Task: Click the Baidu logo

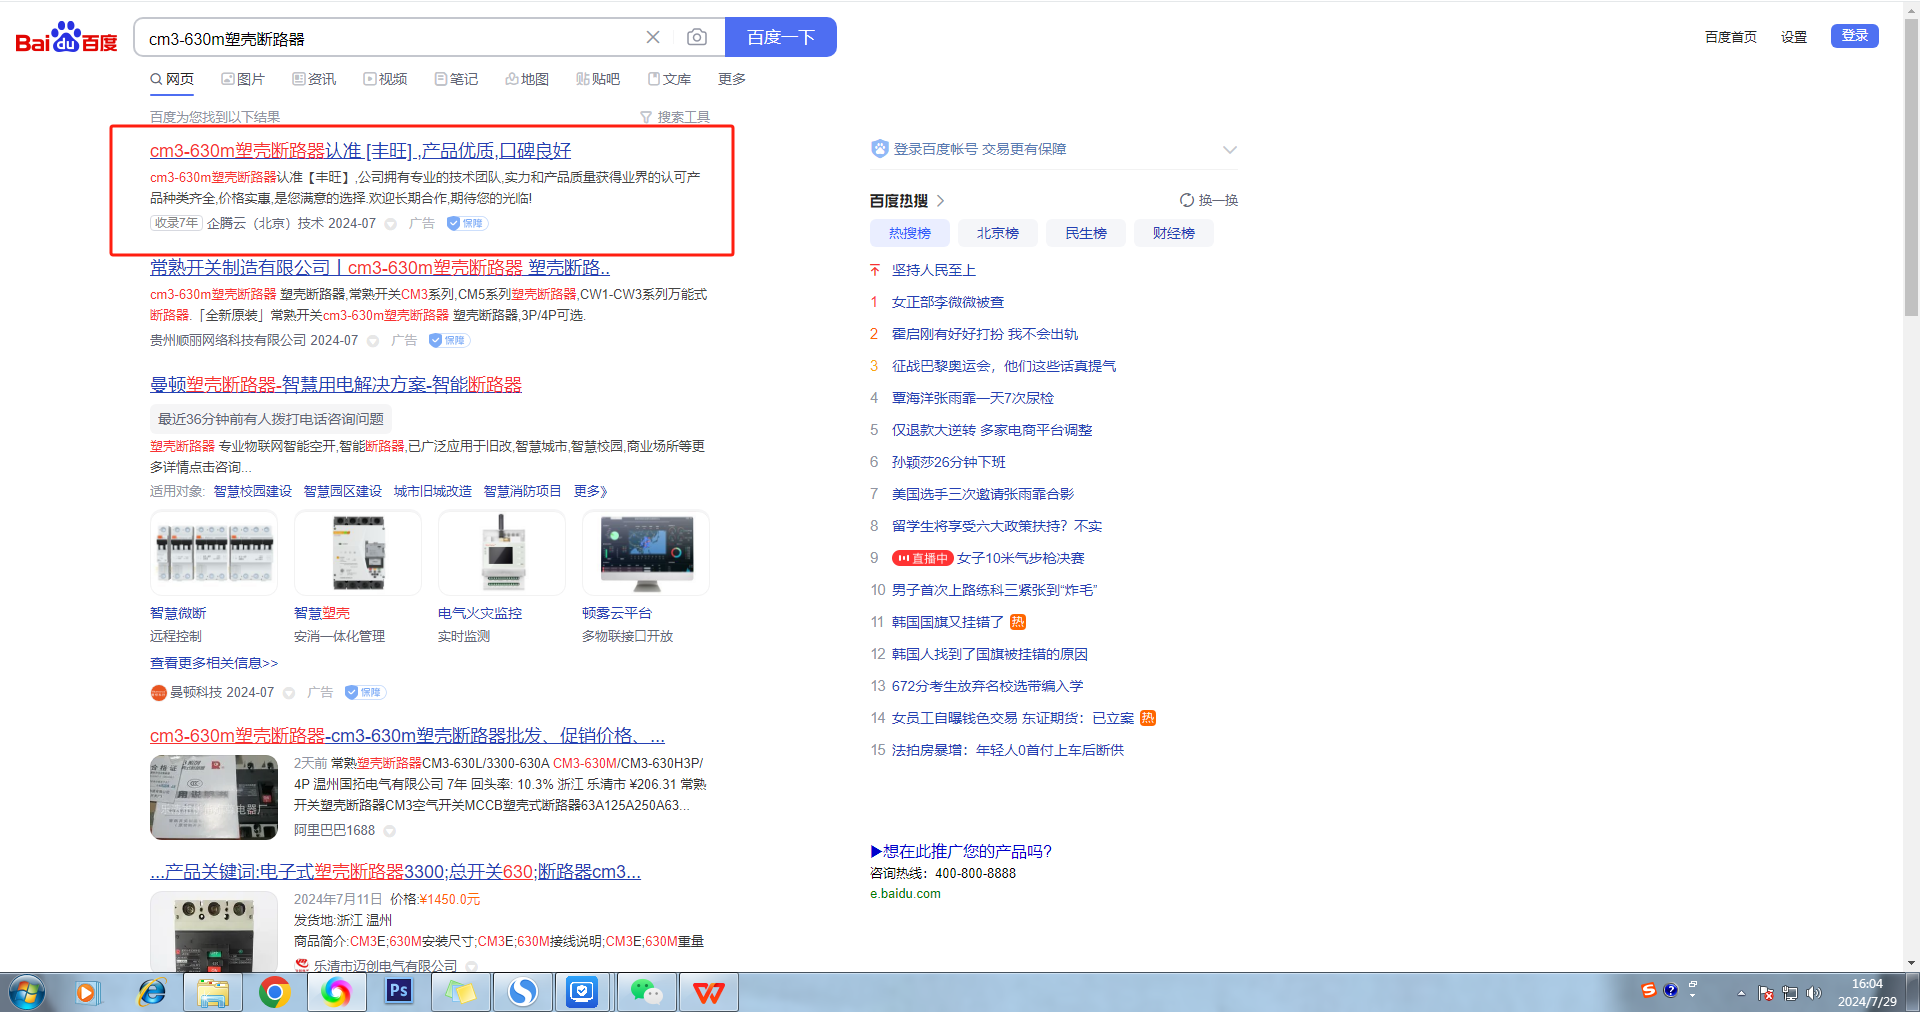Action: [66, 38]
